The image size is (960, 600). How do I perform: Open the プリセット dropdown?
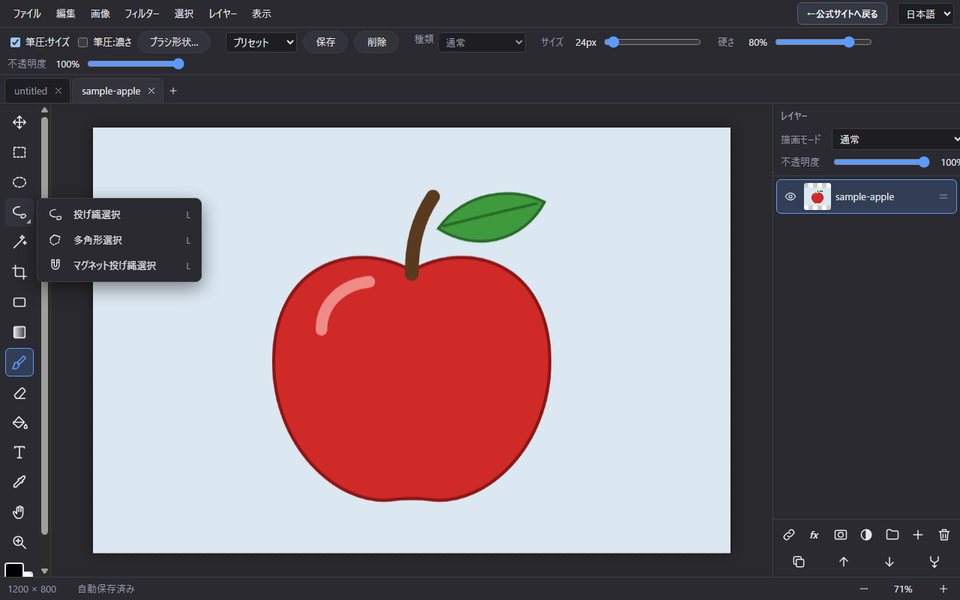point(261,42)
